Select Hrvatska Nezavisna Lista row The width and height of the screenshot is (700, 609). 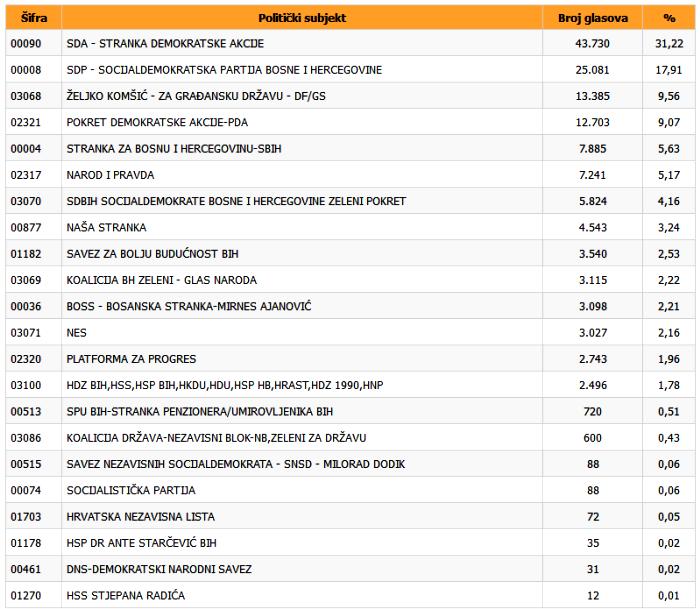tap(350, 517)
